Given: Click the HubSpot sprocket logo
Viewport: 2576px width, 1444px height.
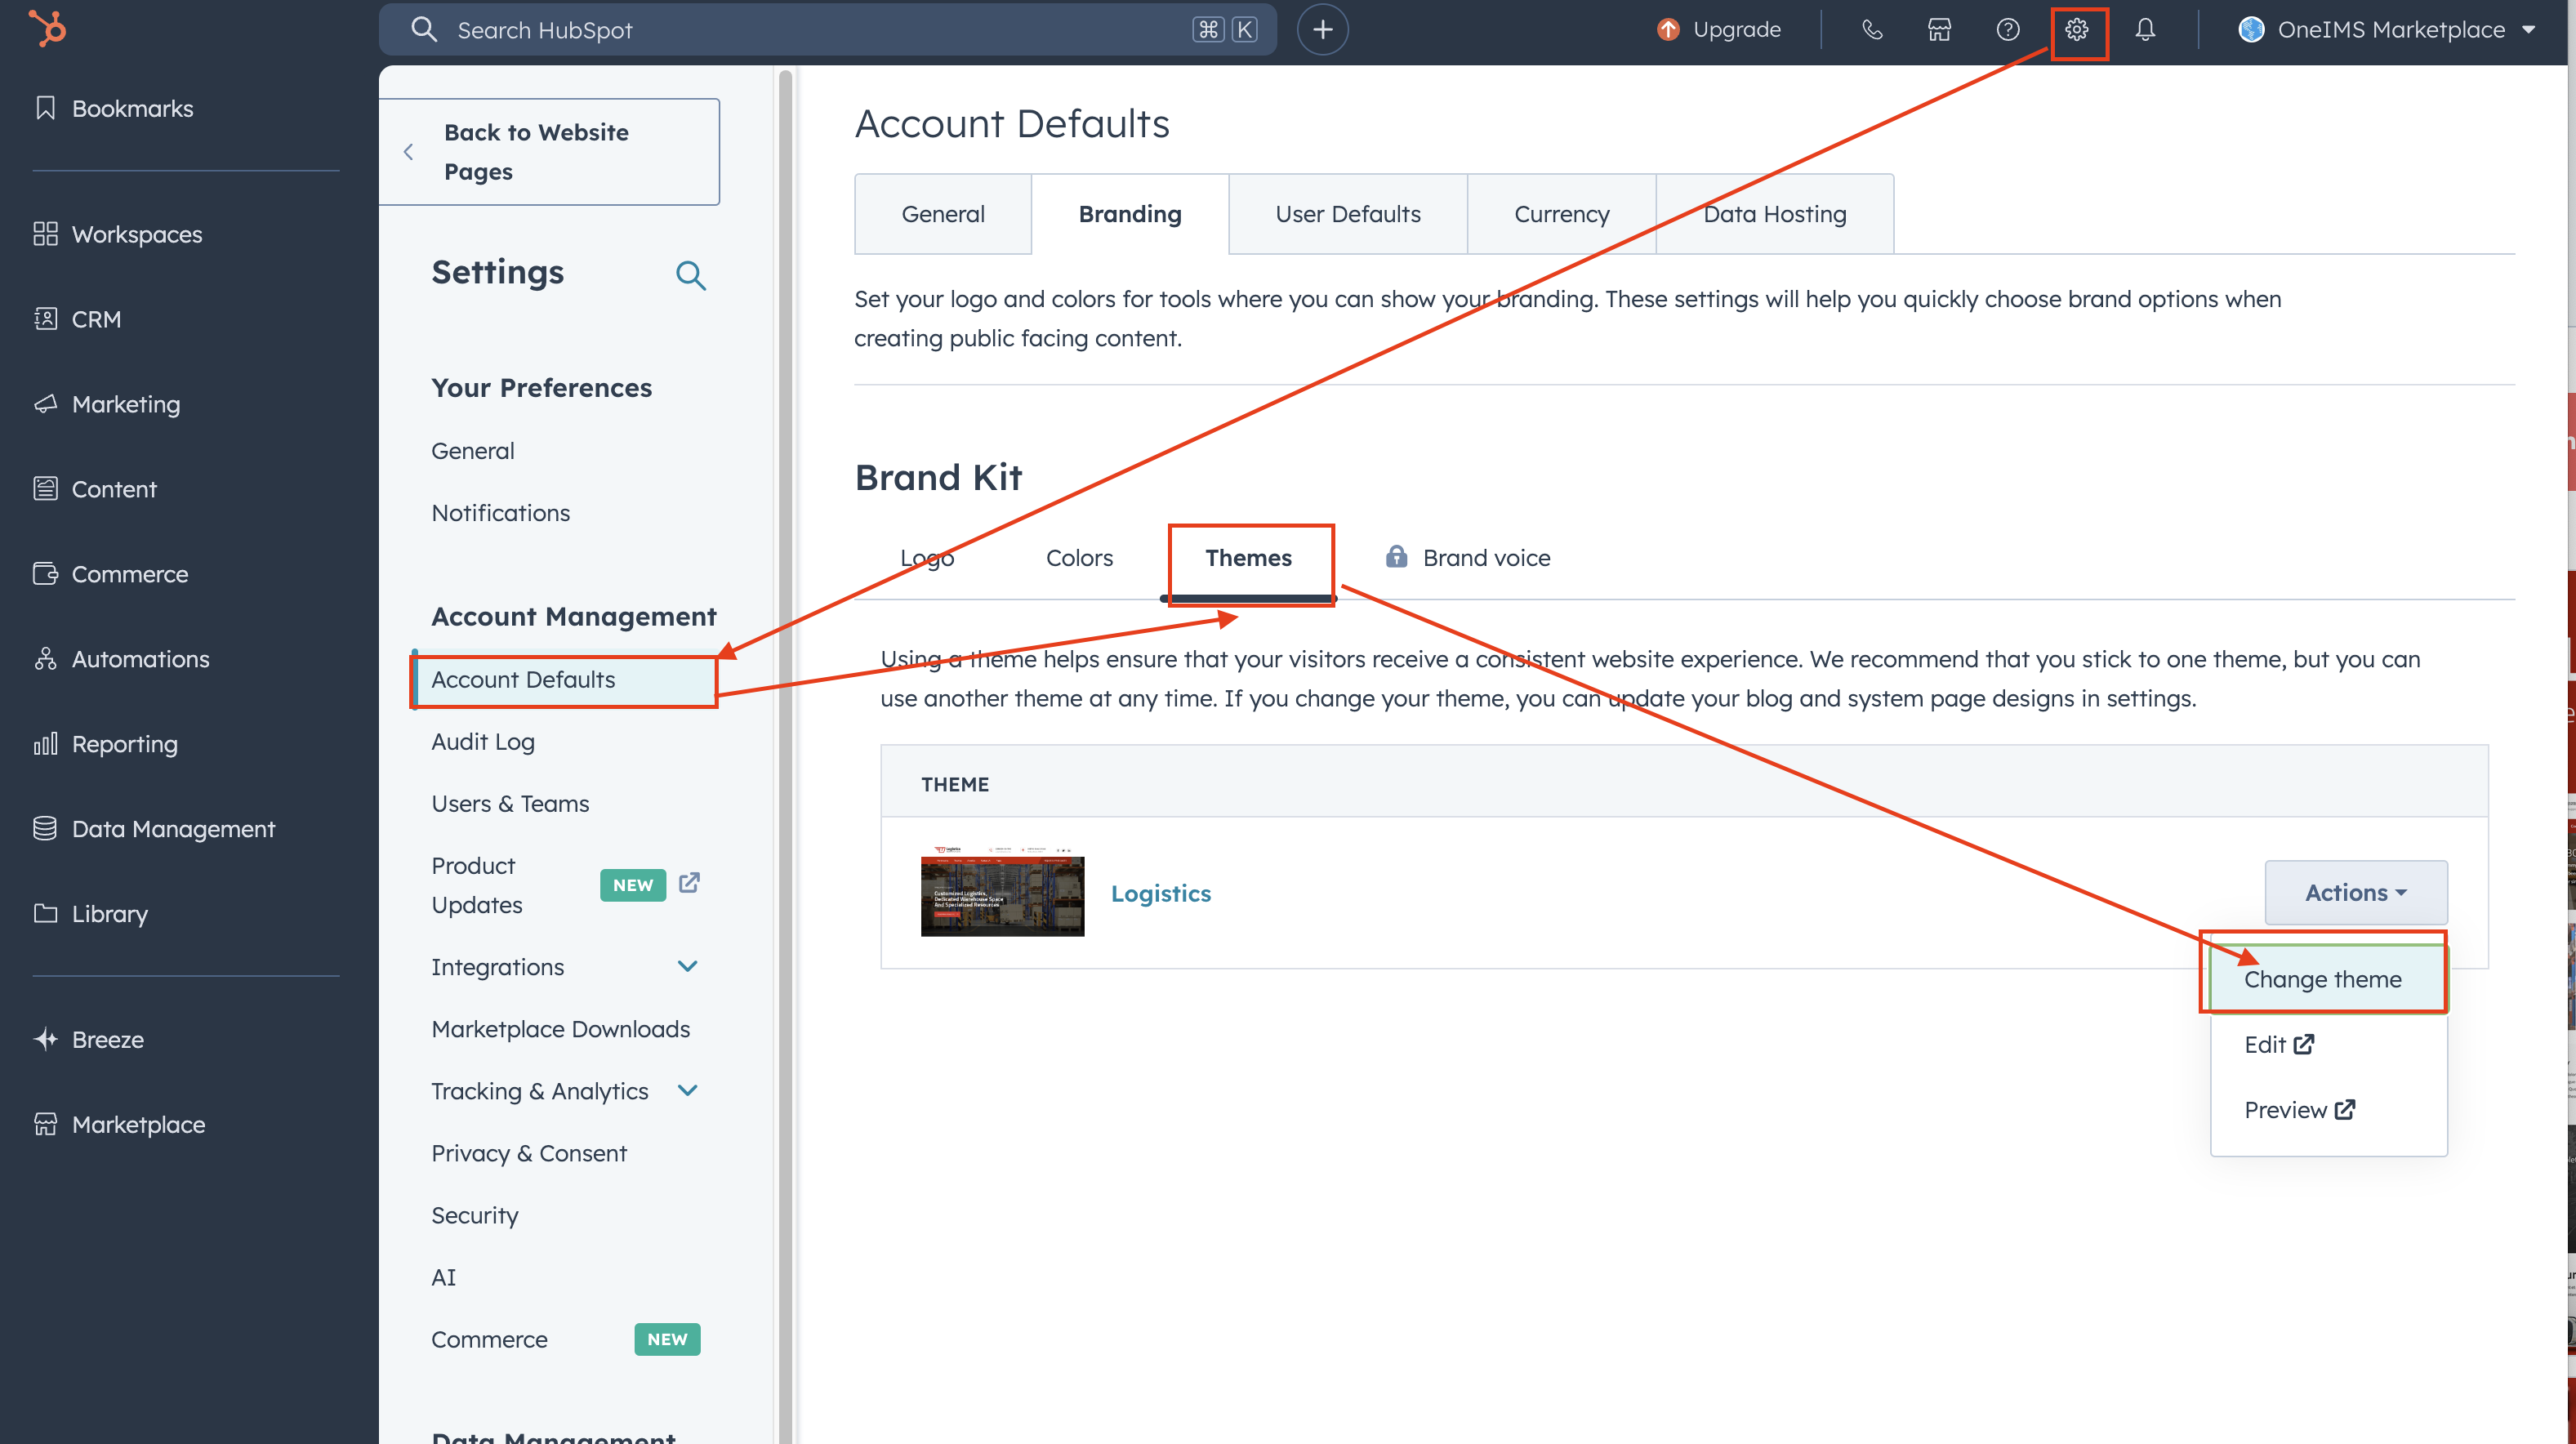Looking at the screenshot, I should click(47, 28).
